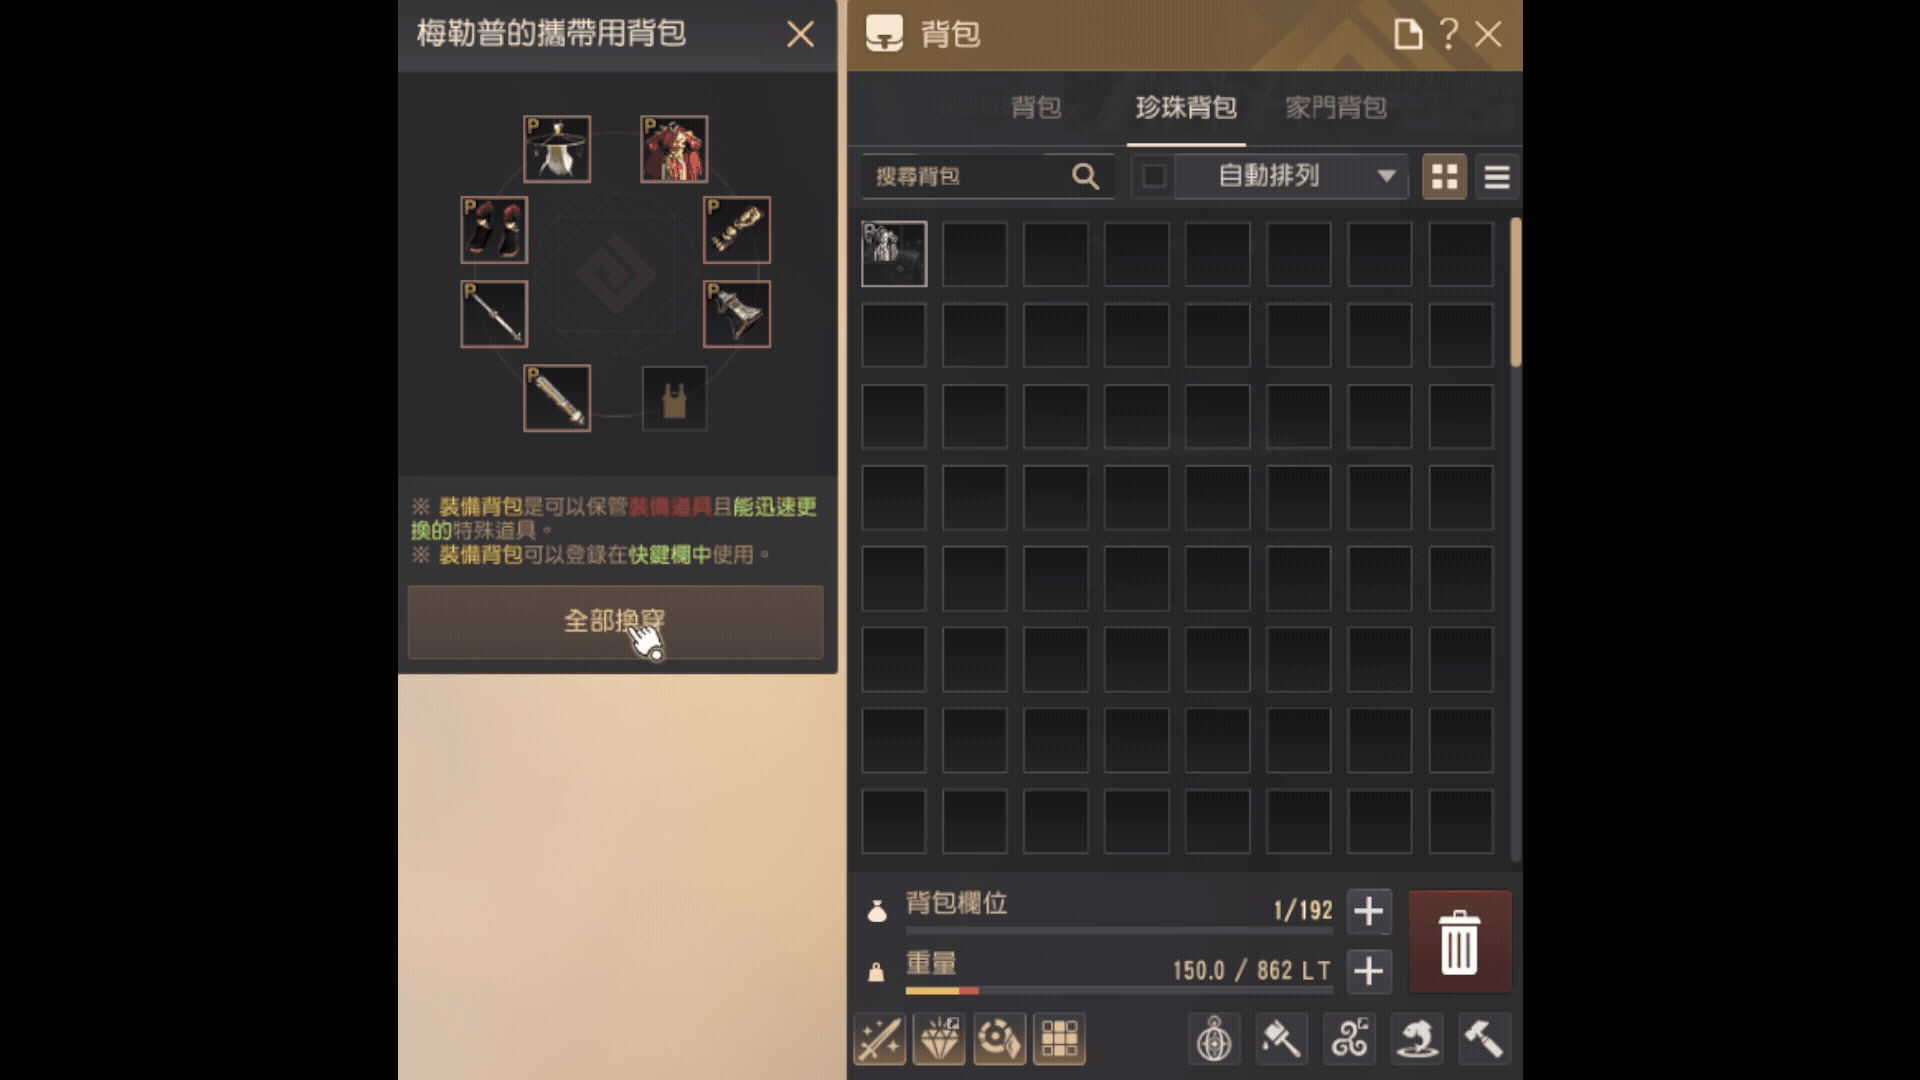
Task: Click the trash can delete icon
Action: tap(1459, 941)
